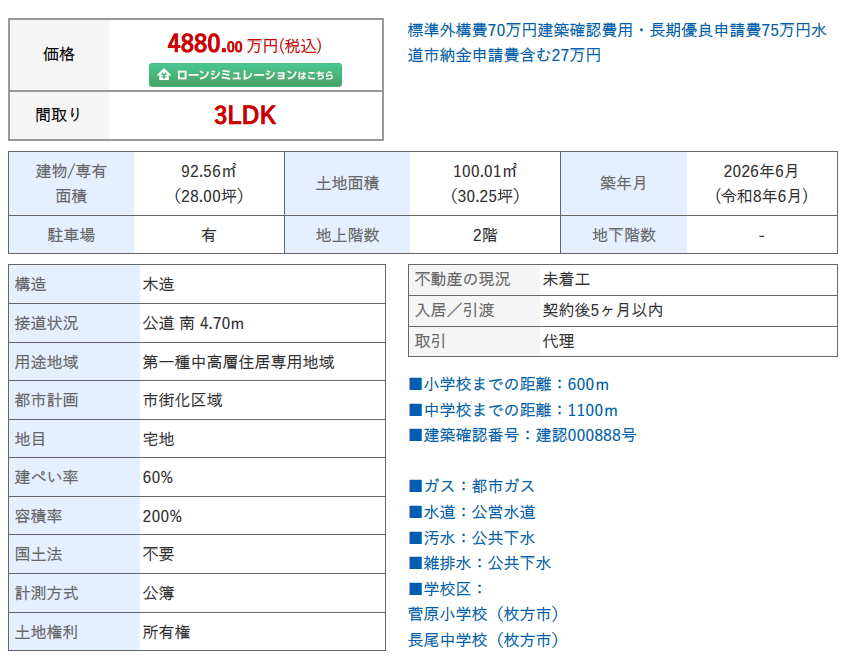Click the 建築確認番号 建認000888号 line
Viewport: 849px width, 665px height.
522,435
